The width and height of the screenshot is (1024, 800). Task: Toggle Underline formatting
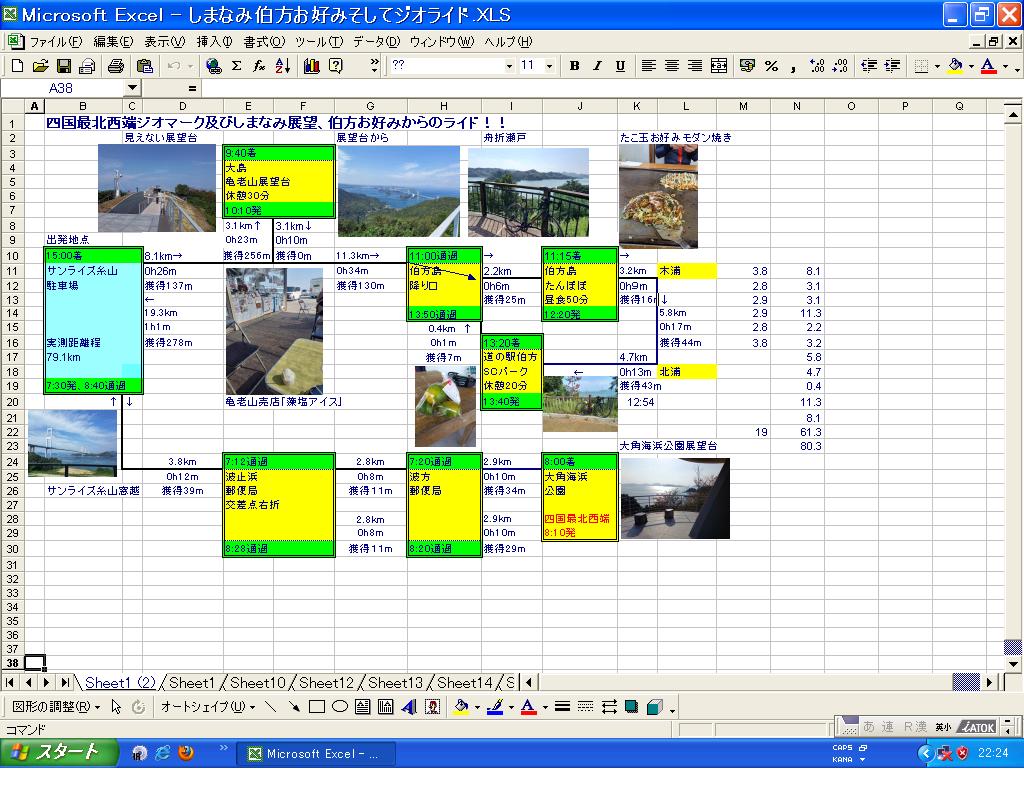[620, 66]
